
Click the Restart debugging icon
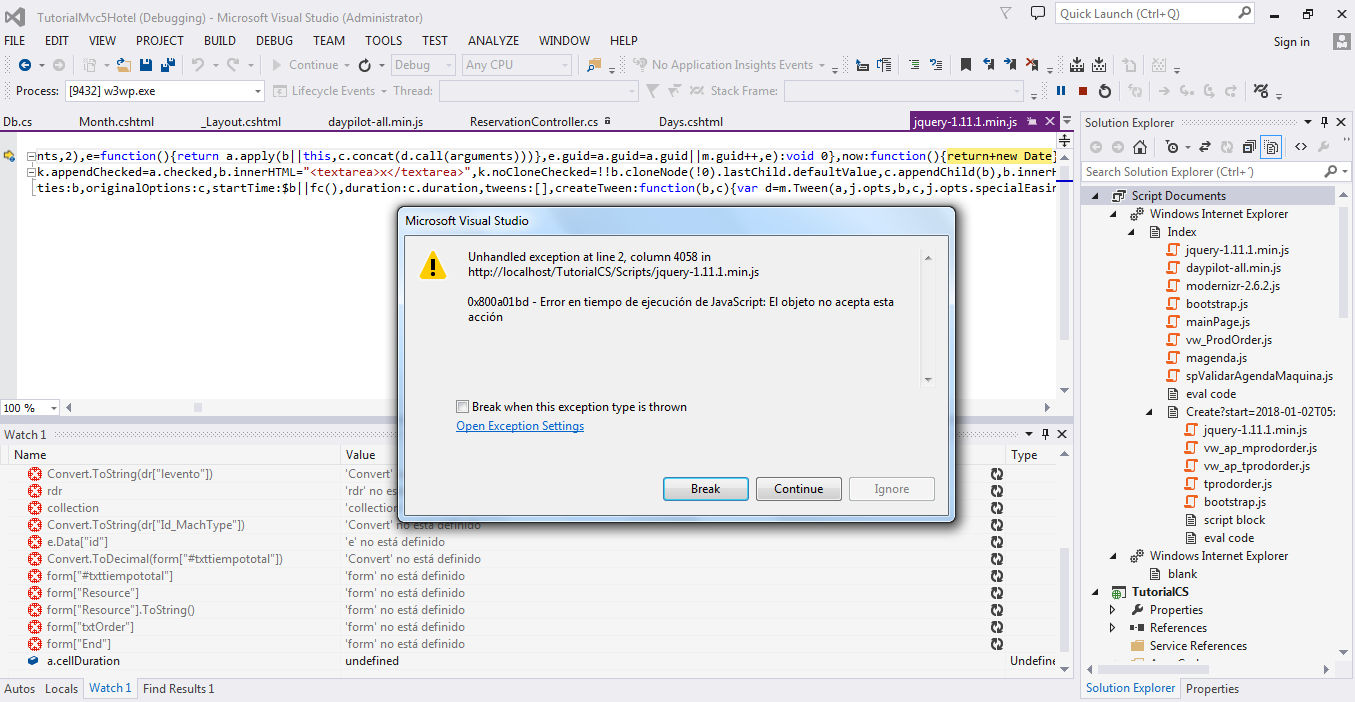coord(1105,91)
